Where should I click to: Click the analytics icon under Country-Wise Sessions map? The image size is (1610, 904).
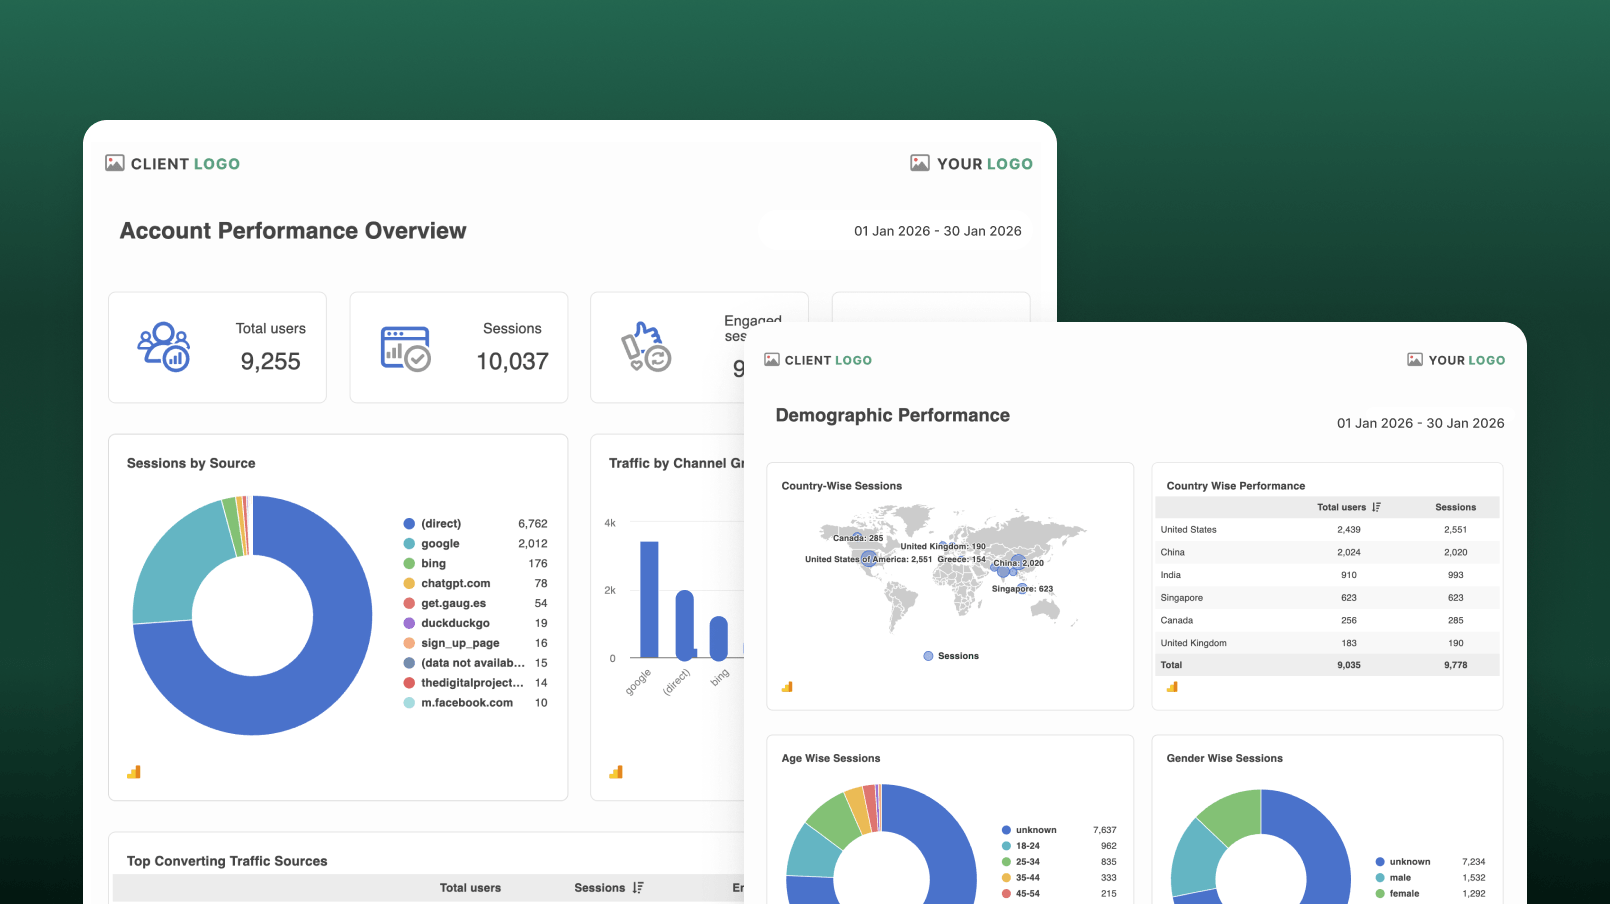click(x=787, y=687)
